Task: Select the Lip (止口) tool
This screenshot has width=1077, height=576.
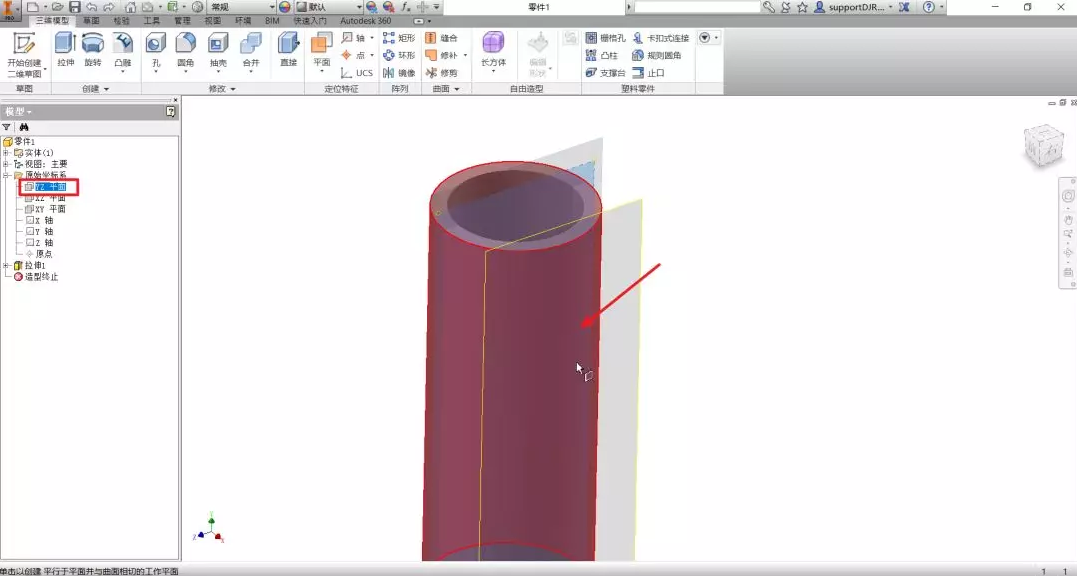Action: coord(648,73)
